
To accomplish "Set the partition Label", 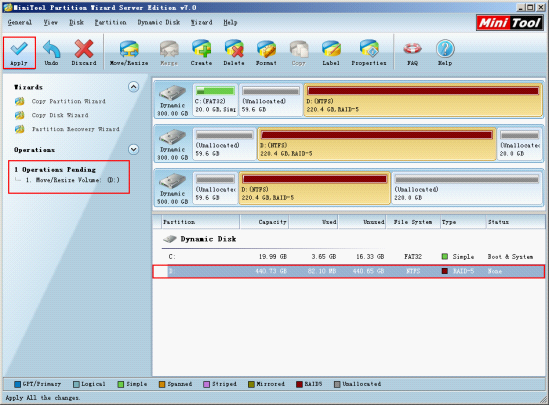I will click(331, 53).
